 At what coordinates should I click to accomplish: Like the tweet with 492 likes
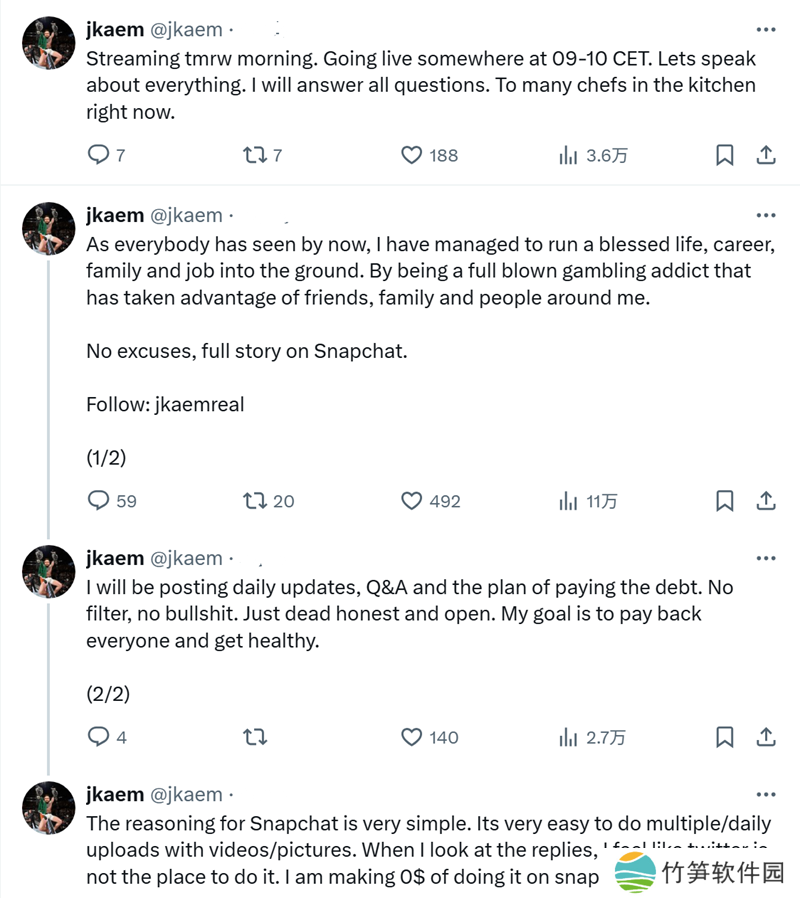coord(412,501)
